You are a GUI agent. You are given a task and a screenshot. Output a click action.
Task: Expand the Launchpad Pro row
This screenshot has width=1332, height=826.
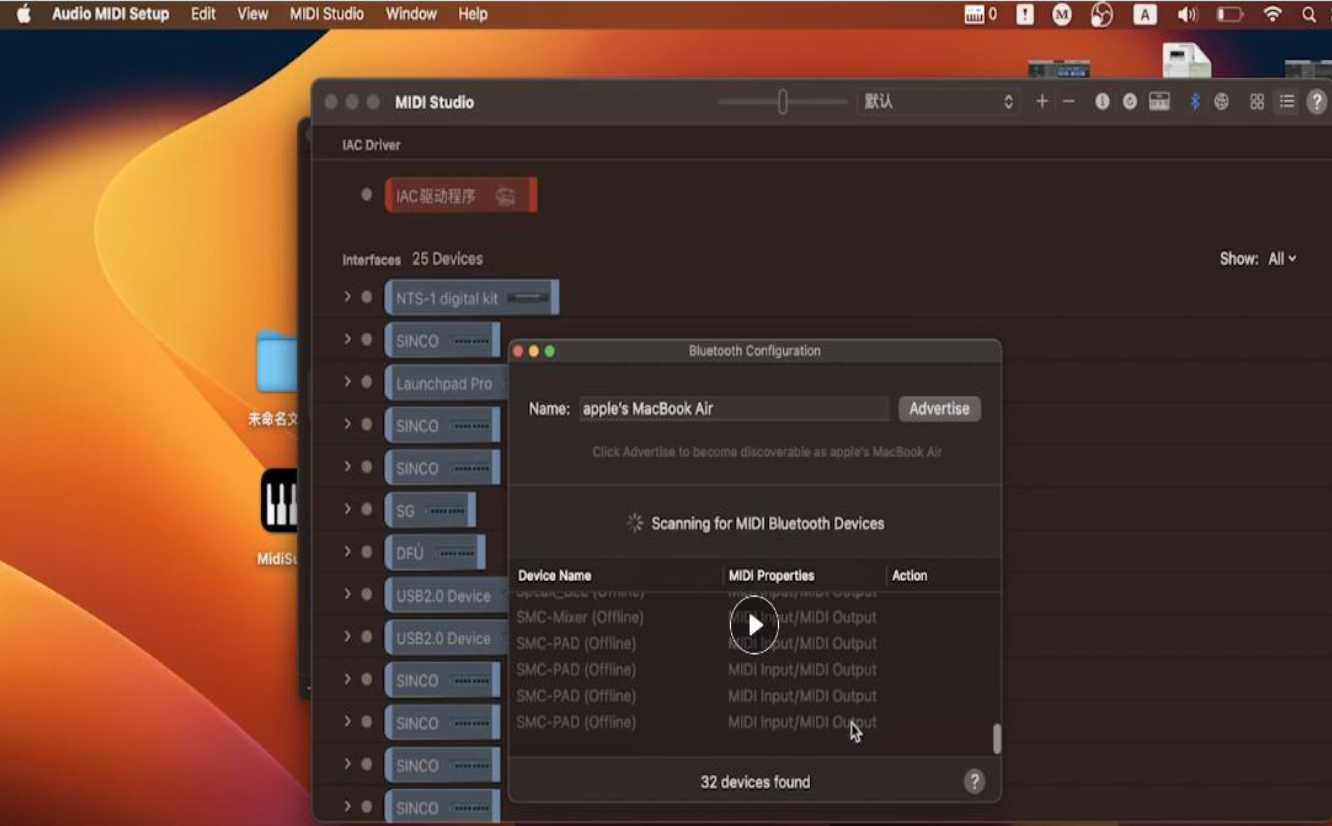click(347, 382)
